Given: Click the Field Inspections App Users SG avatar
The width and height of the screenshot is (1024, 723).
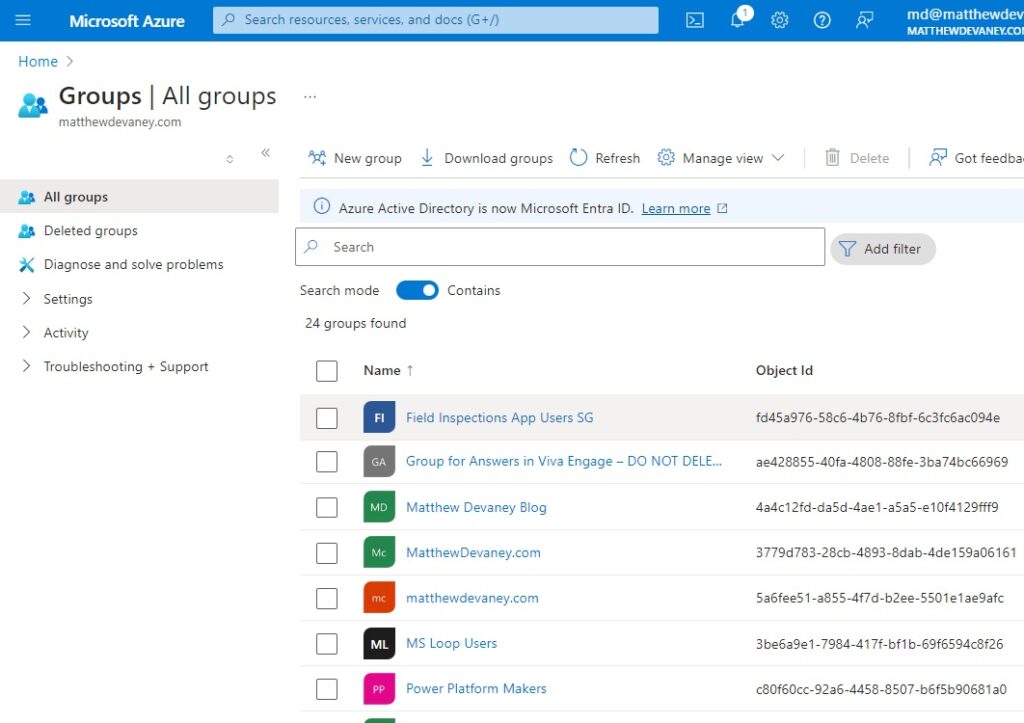Looking at the screenshot, I should click(379, 417).
